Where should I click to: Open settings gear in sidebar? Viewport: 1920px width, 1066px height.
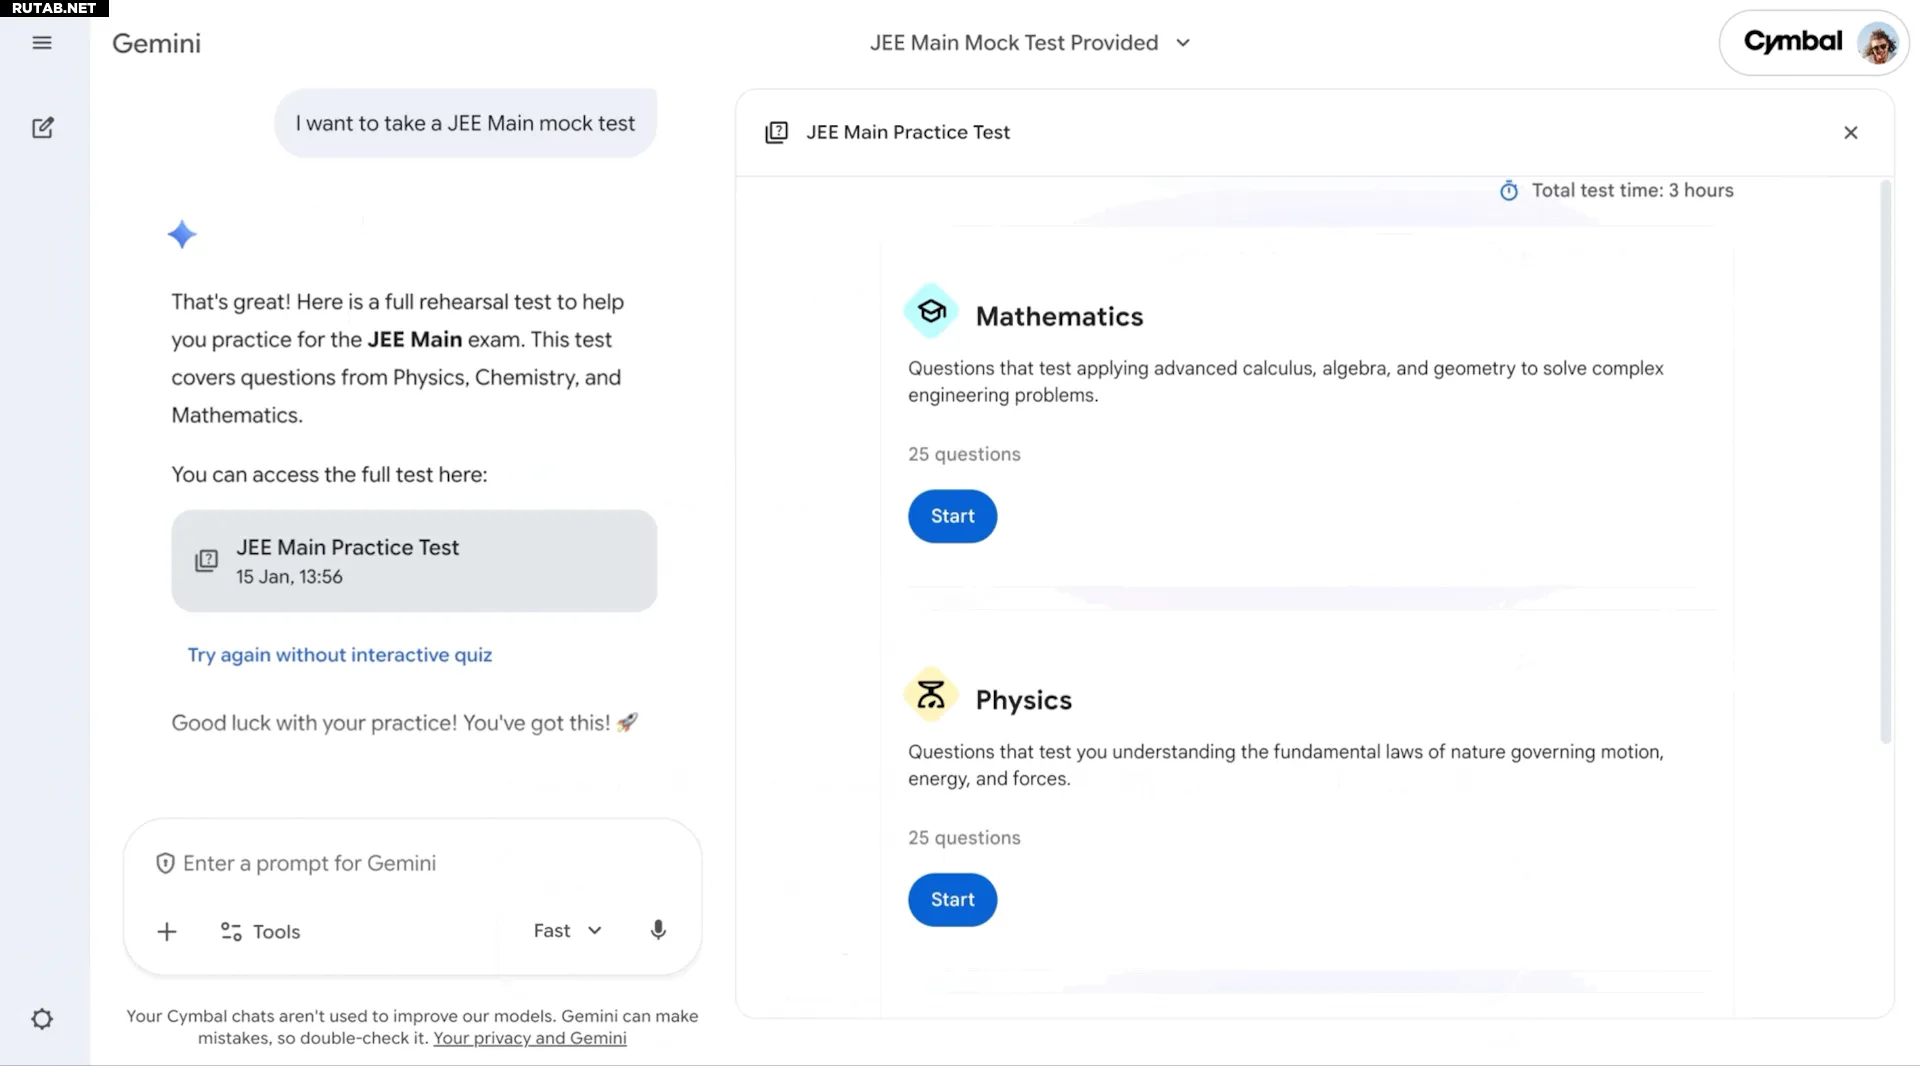(x=42, y=1019)
